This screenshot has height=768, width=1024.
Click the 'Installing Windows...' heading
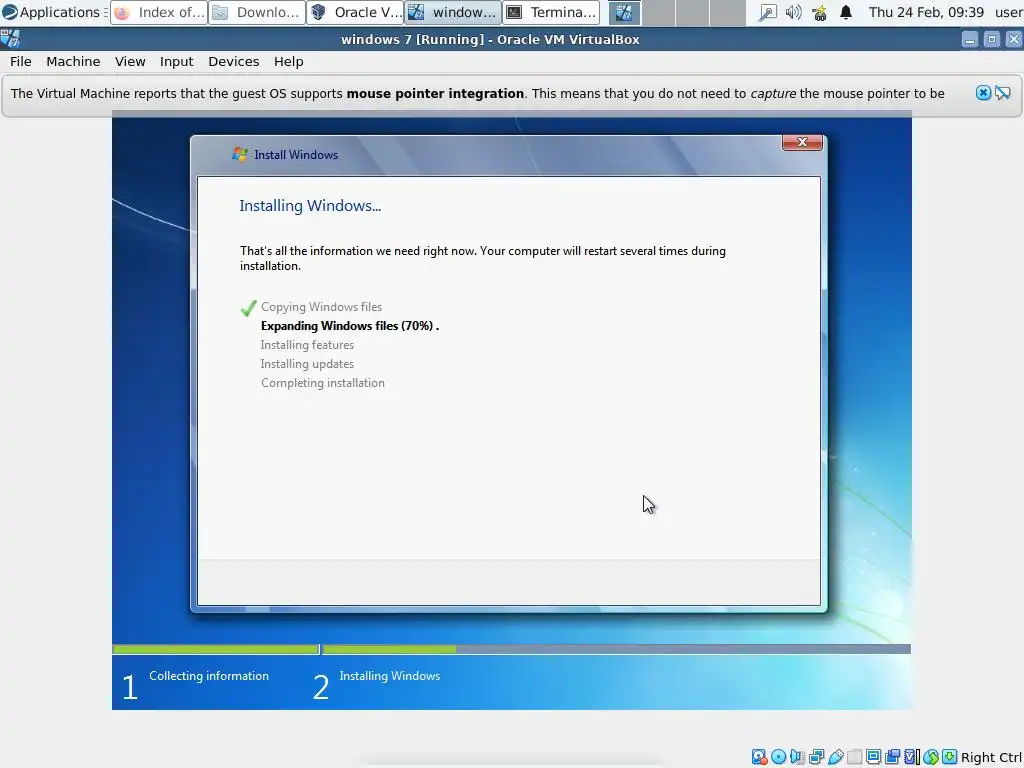pos(310,206)
